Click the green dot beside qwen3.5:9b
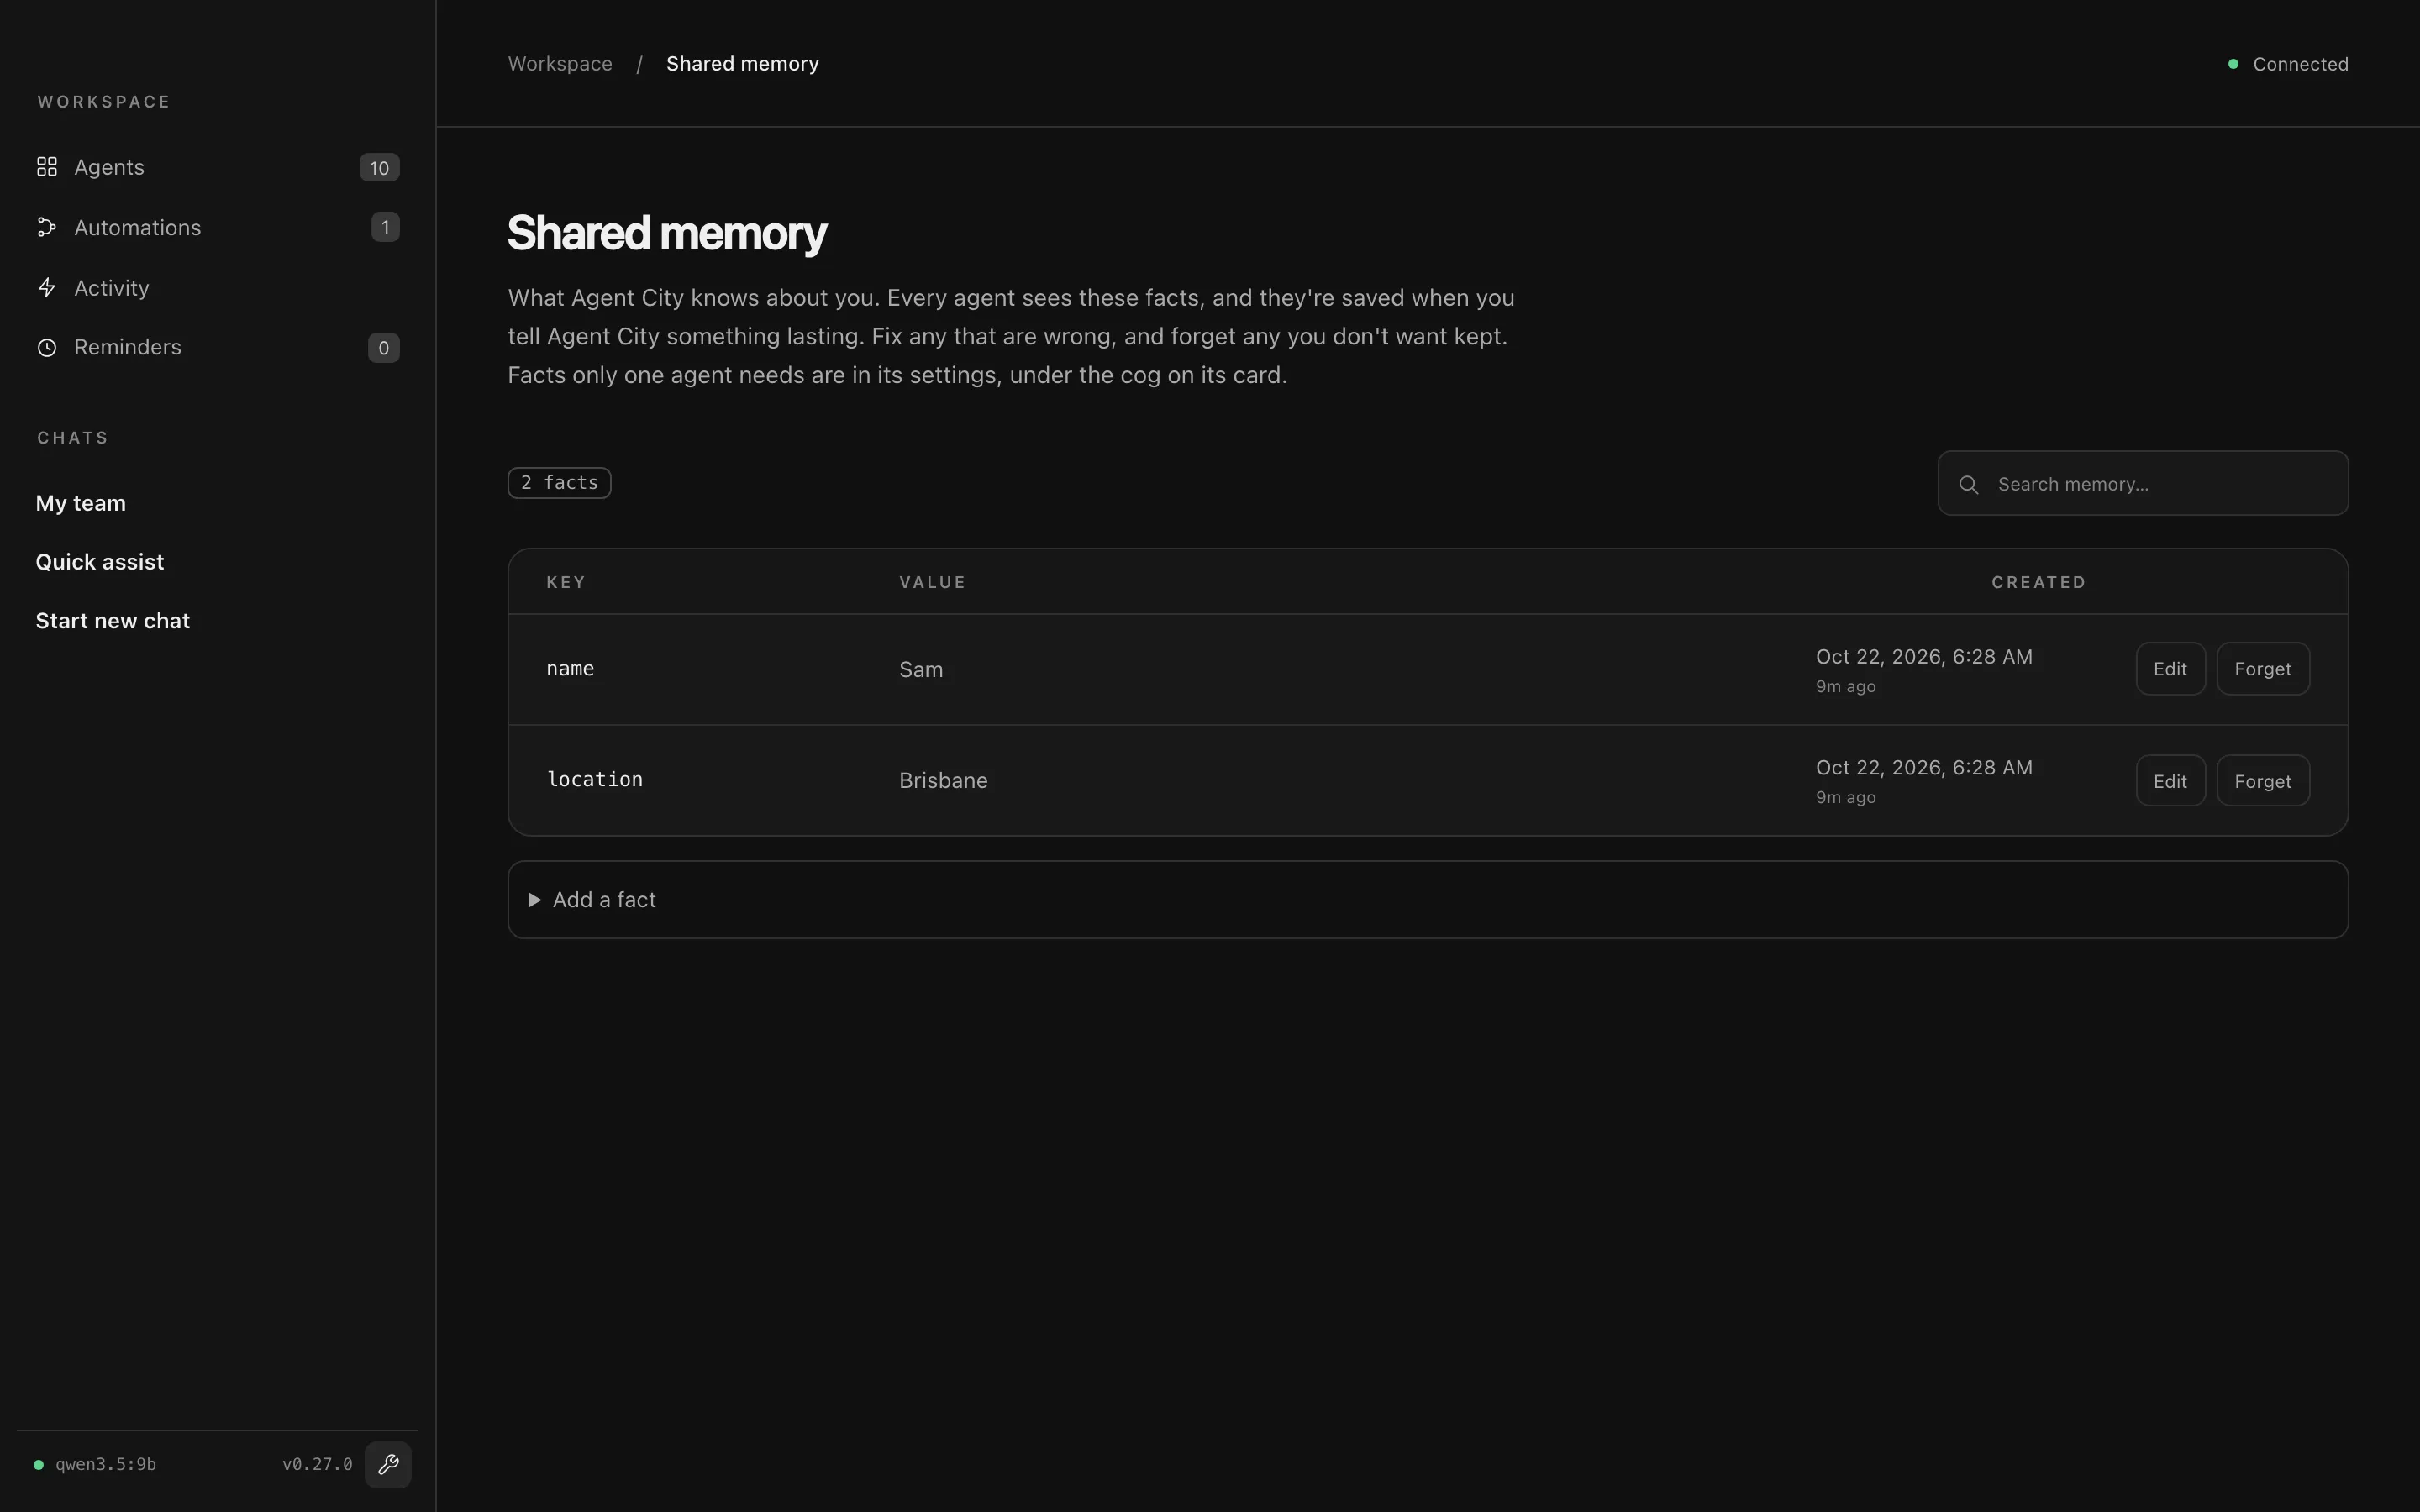 (39, 1465)
